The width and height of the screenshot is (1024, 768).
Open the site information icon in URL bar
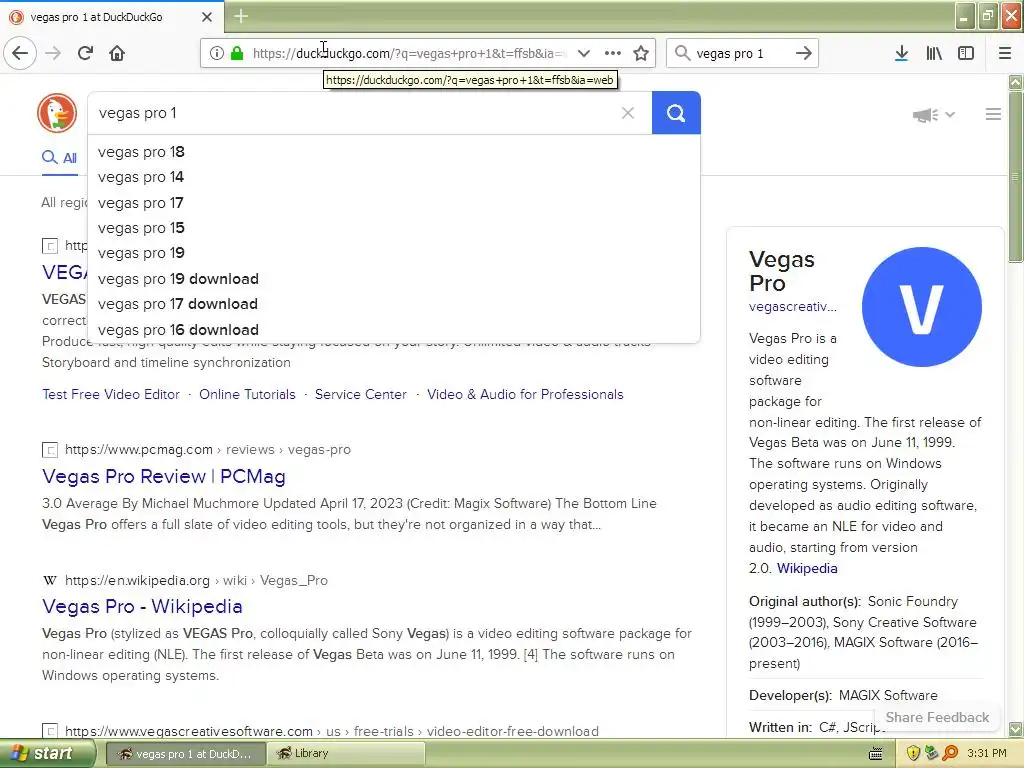click(x=217, y=53)
